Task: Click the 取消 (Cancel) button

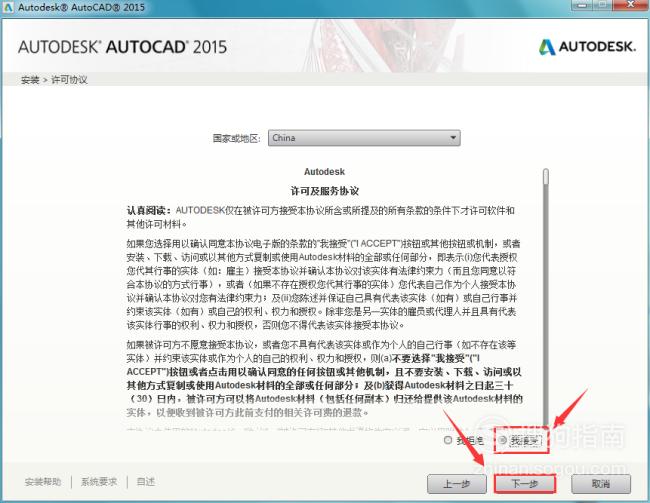Action: coord(601,484)
